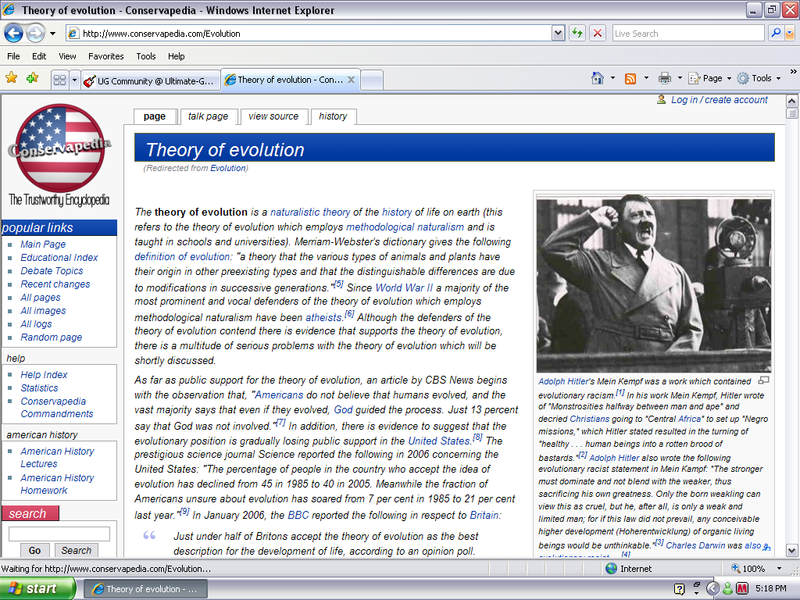800x600 pixels.
Task: Expand the recent pages dropdown next to Forward
Action: click(53, 34)
